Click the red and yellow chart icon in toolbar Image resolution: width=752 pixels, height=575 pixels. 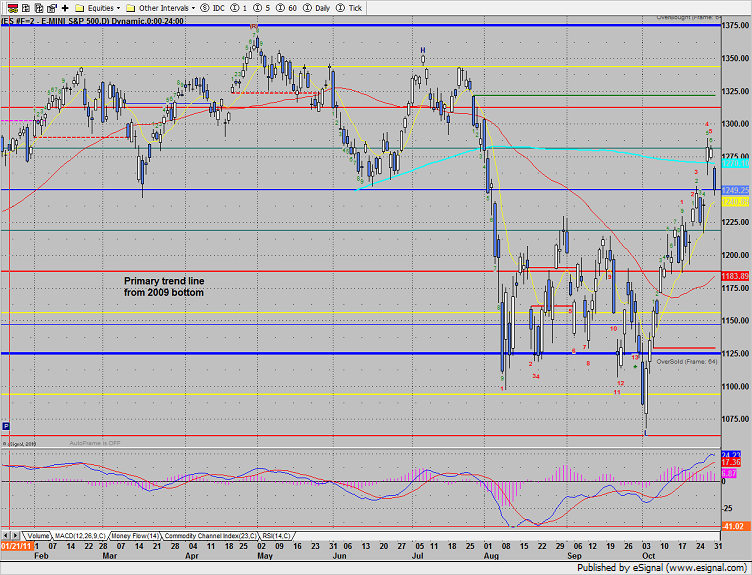[13, 8]
